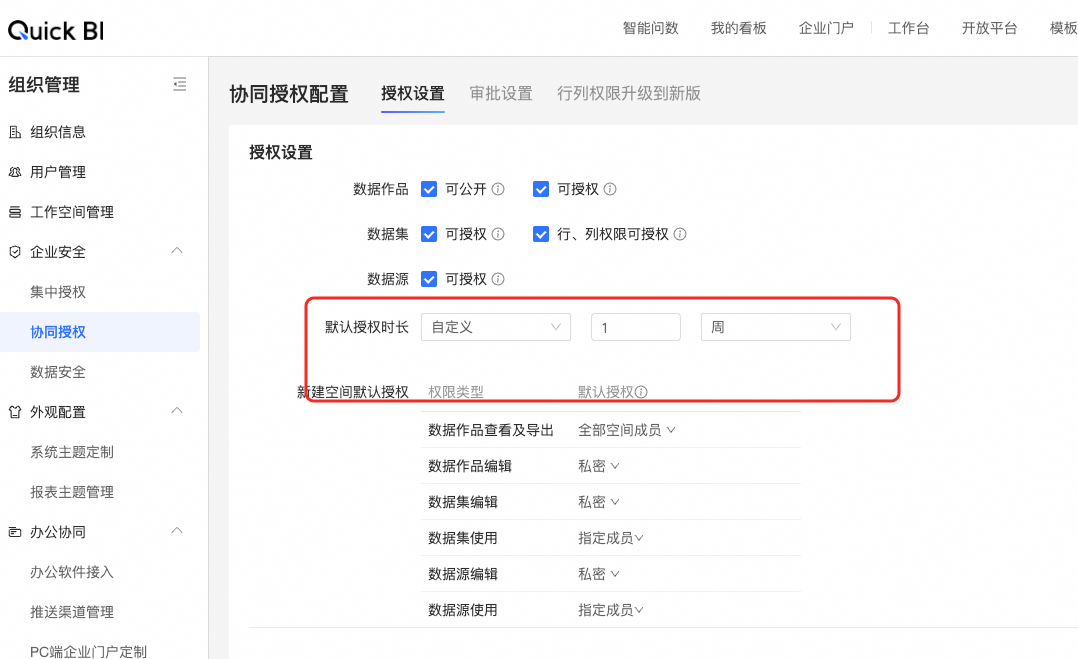Screen dimensions: 1078x659
Task: Open 行列权限升级到新版 tab link
Action: pos(629,94)
